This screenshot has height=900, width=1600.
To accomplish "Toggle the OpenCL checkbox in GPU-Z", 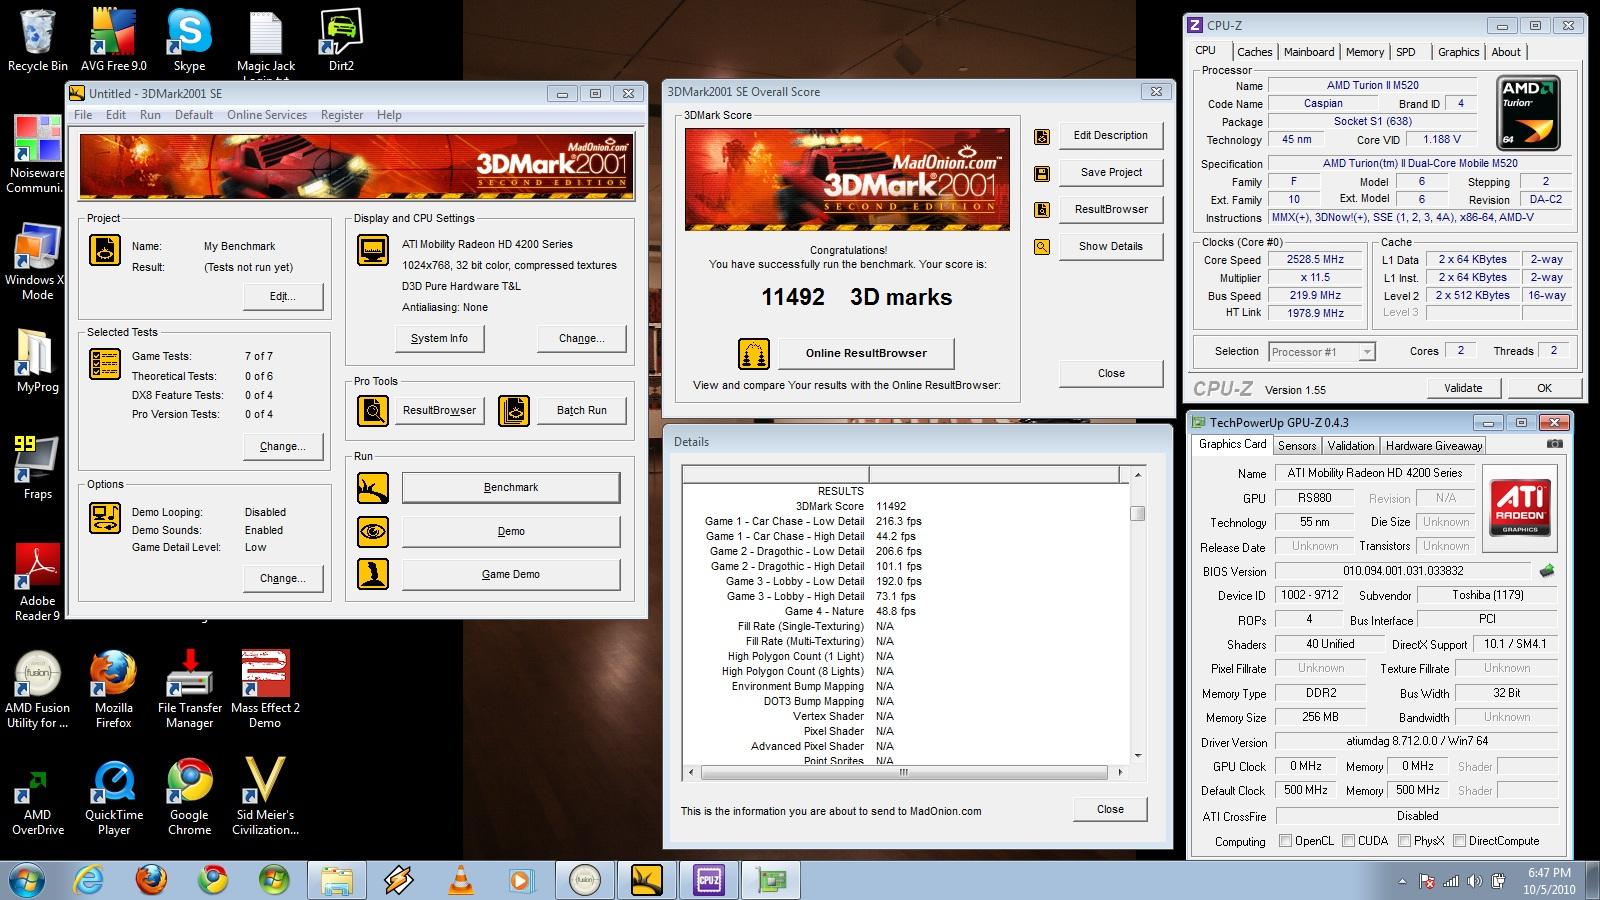I will click(x=1285, y=841).
